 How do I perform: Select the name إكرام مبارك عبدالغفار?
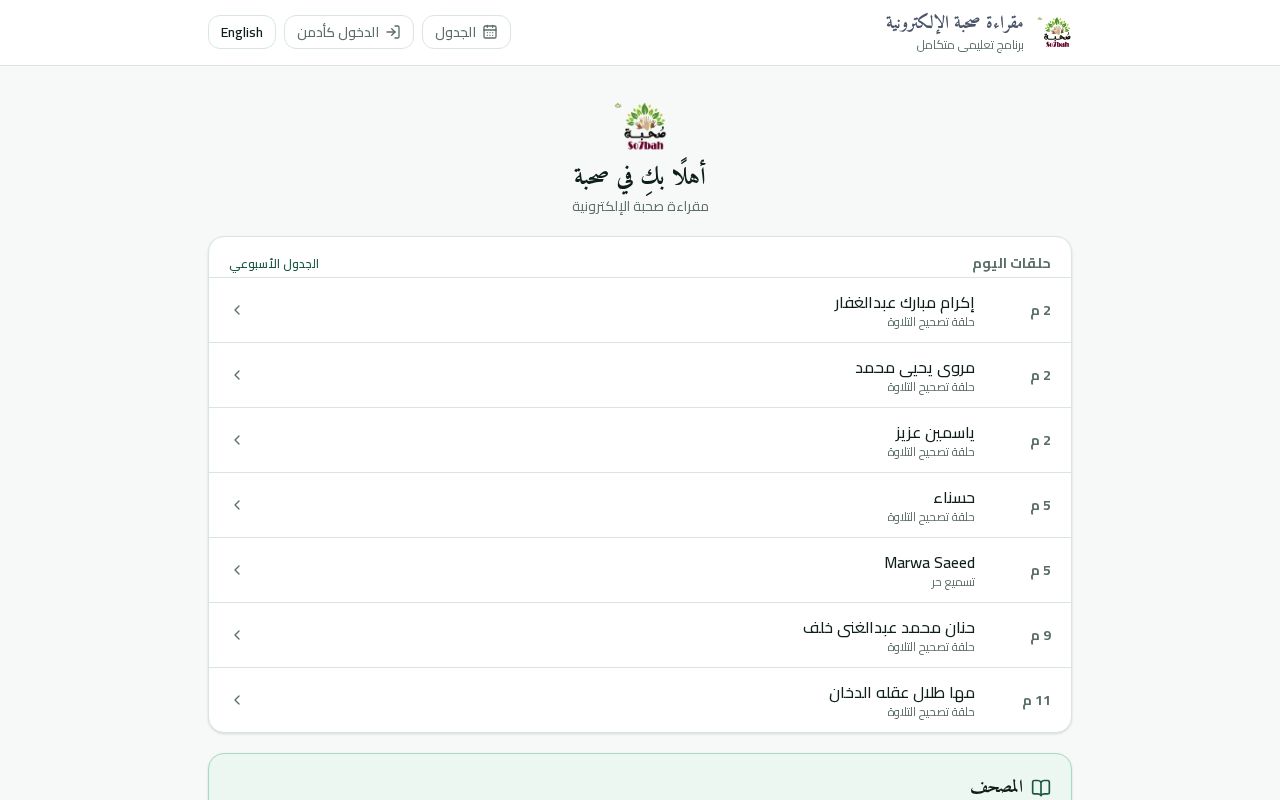(904, 302)
